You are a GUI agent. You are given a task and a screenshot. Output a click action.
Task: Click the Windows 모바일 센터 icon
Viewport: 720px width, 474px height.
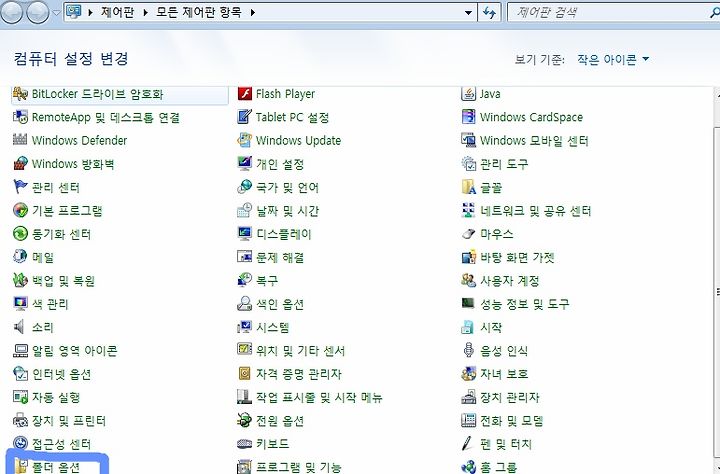468,140
